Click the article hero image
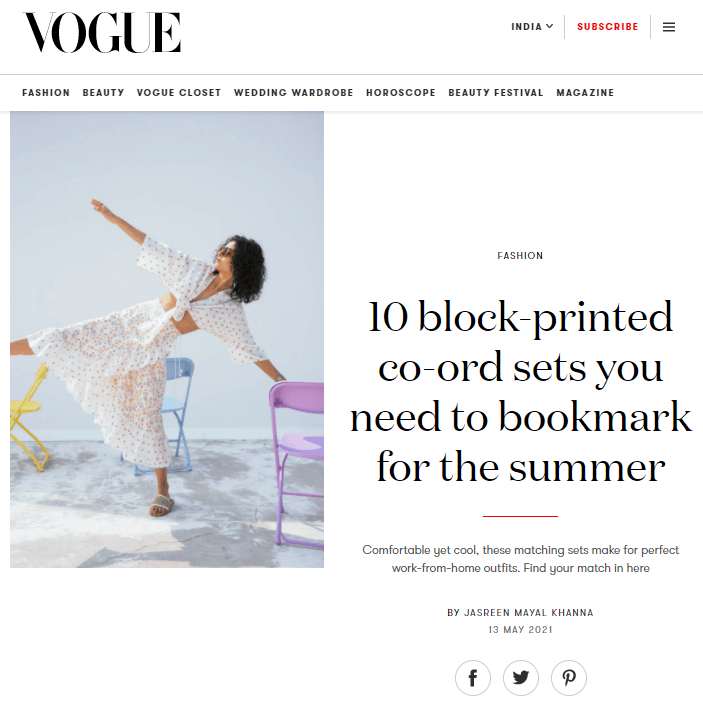The height and width of the screenshot is (703, 703). [167, 339]
